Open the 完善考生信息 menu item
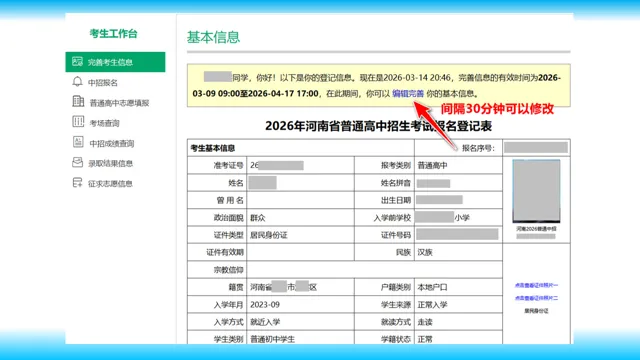The height and width of the screenshot is (360, 640). coord(115,62)
